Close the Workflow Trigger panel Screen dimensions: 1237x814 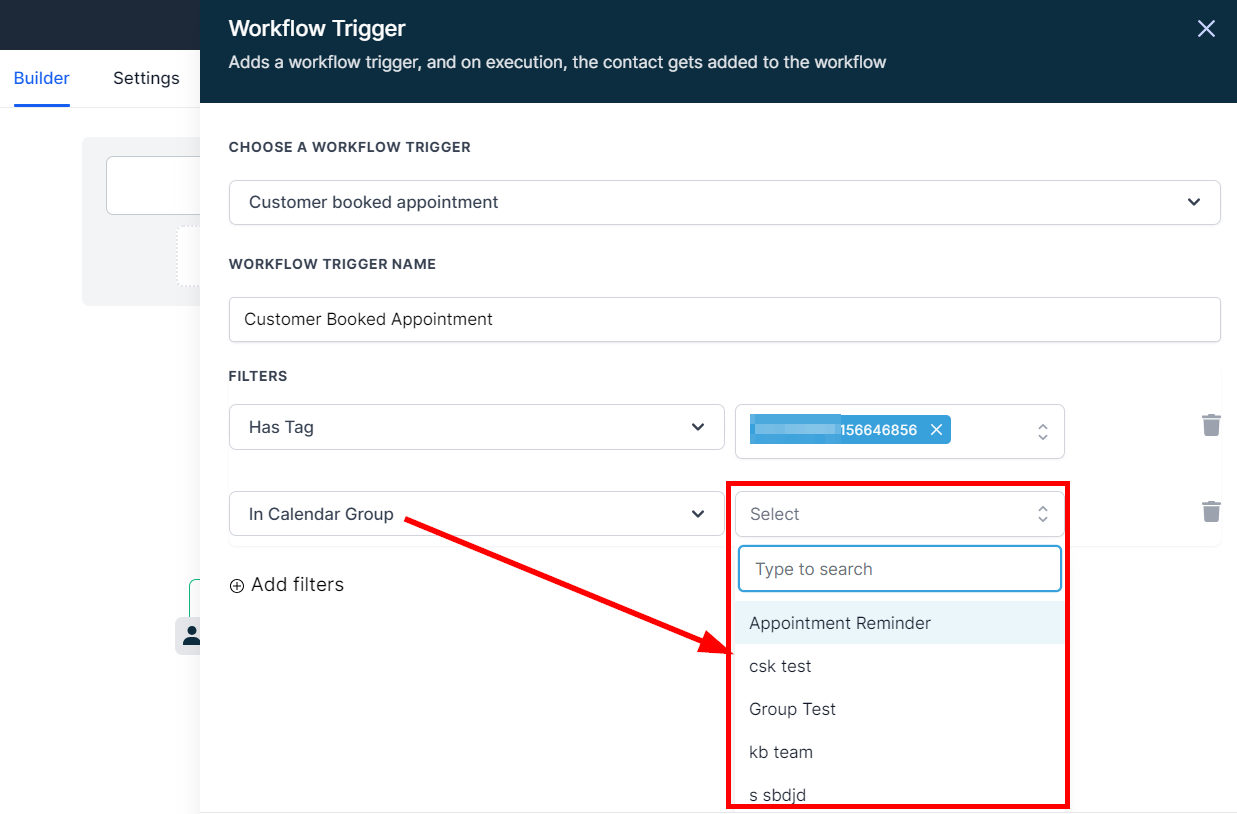pyautogui.click(x=1206, y=29)
